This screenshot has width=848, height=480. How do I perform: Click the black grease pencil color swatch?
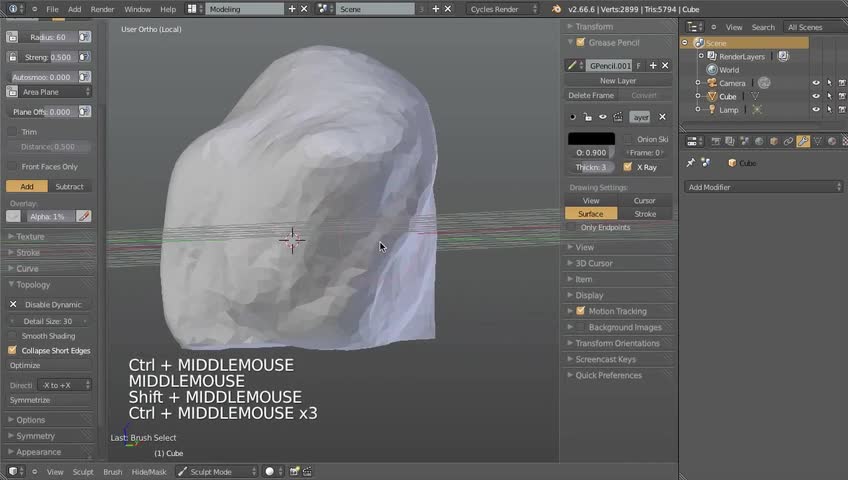591,139
